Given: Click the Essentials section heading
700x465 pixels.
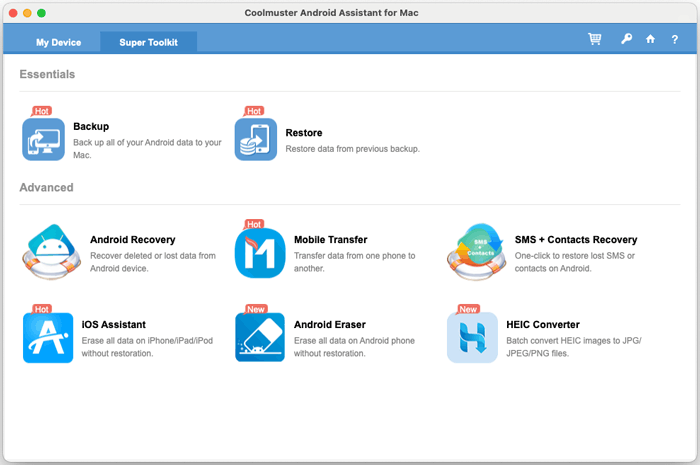Looking at the screenshot, I should point(47,74).
